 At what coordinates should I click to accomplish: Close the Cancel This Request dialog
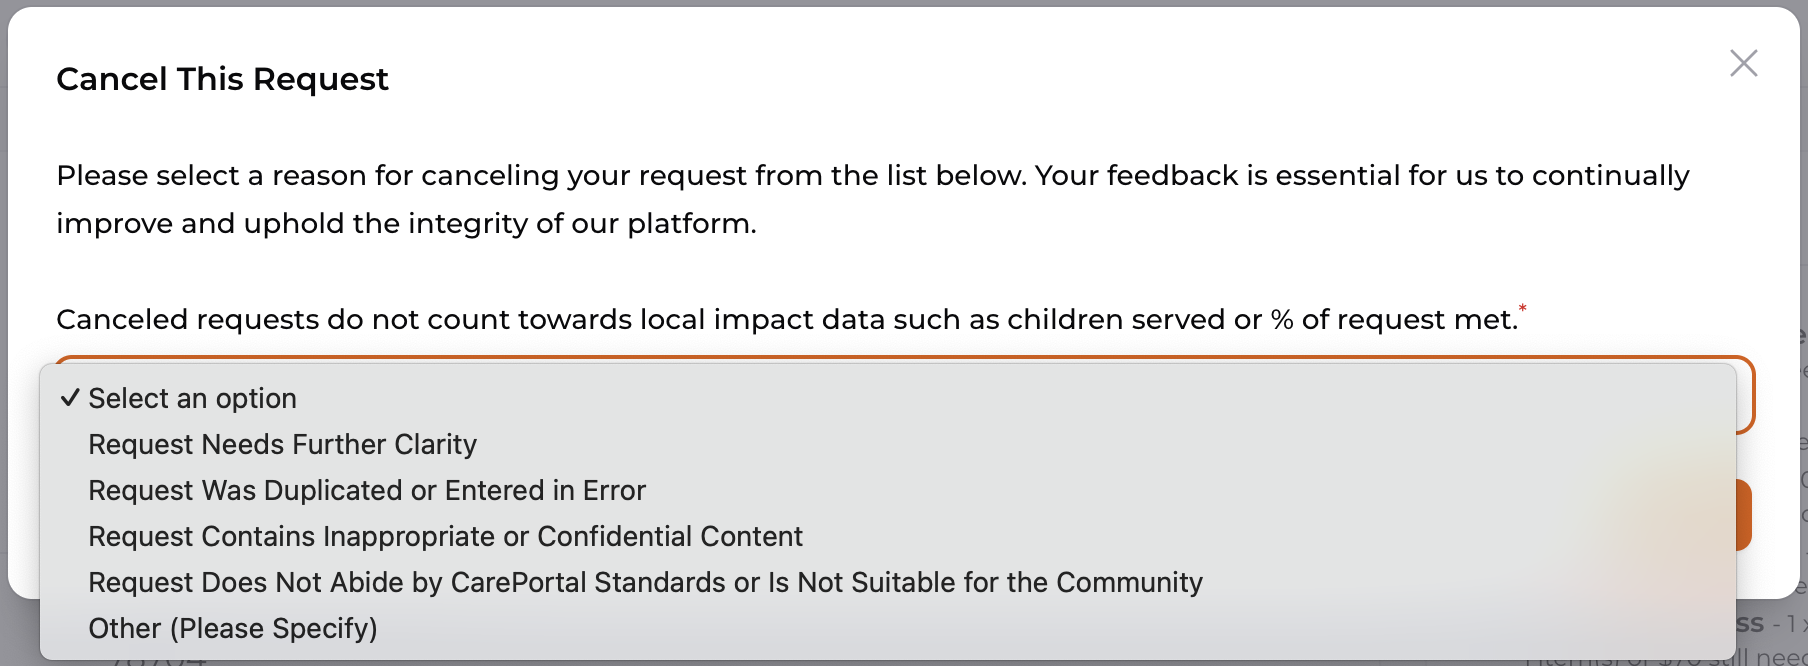click(x=1743, y=63)
